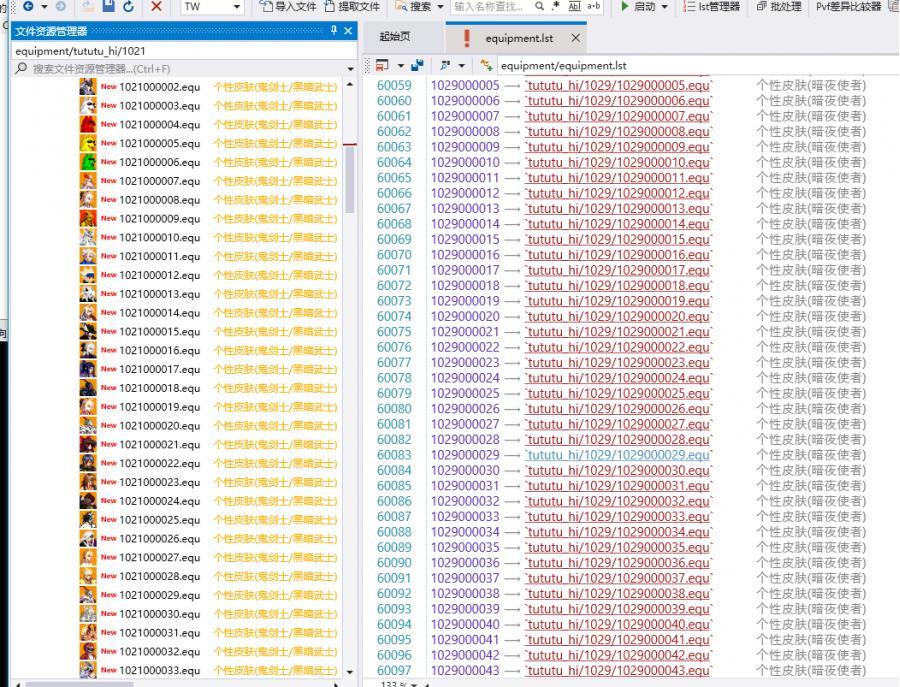Click the red X delete icon
The image size is (900, 687).
[157, 6]
